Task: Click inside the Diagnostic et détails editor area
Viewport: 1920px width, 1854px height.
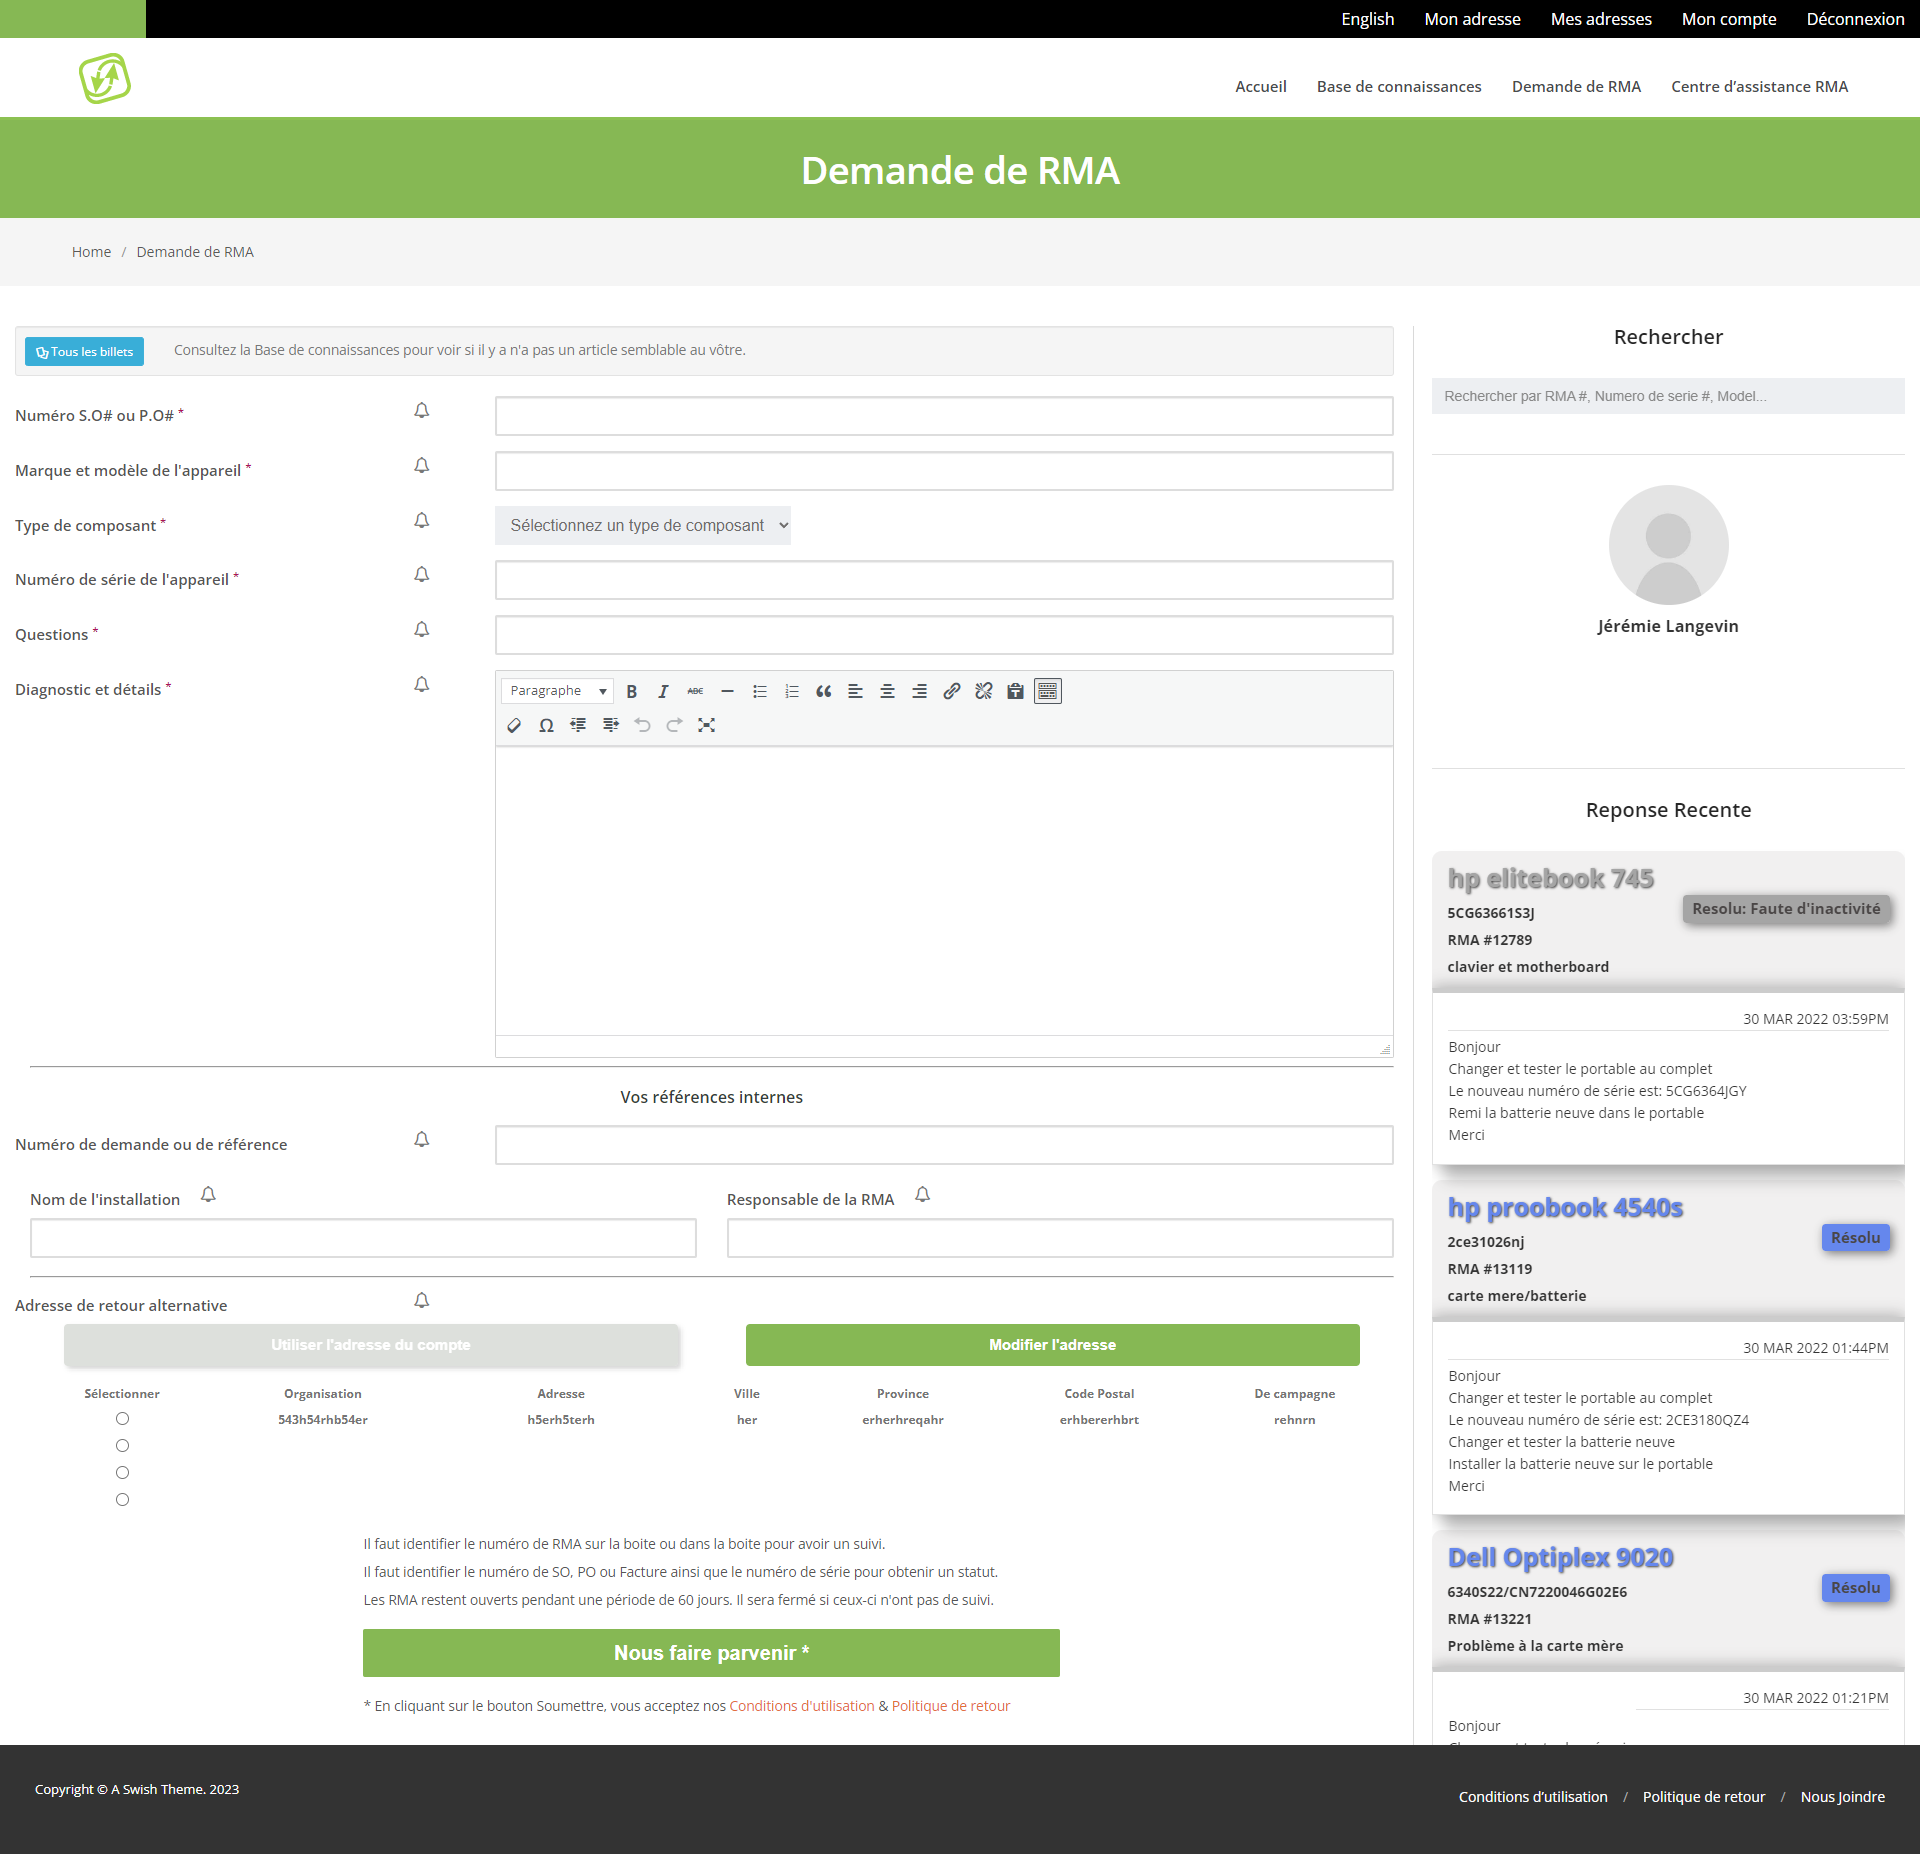Action: (944, 891)
